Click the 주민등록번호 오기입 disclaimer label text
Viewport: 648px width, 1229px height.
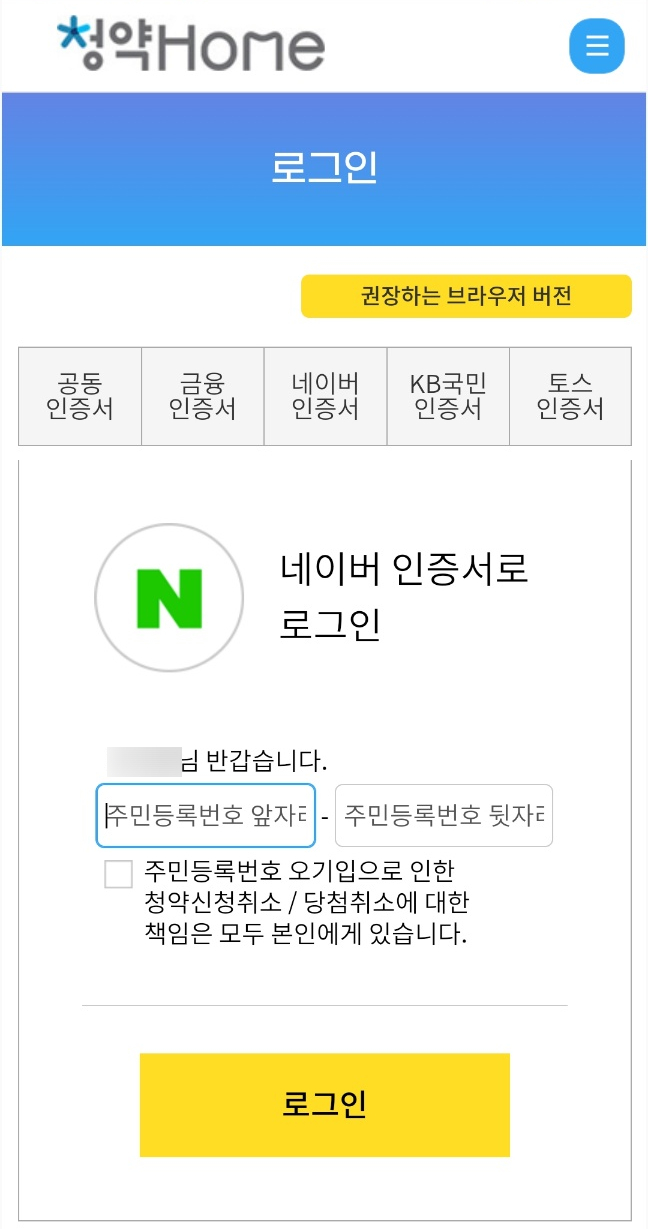click(306, 903)
